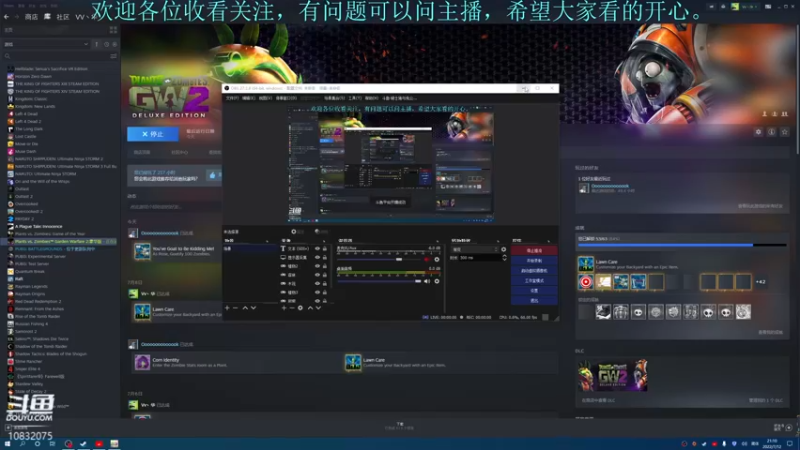Open Edit menu (编辑) in OBS
Viewport: 800px width, 450px height.
click(x=248, y=98)
